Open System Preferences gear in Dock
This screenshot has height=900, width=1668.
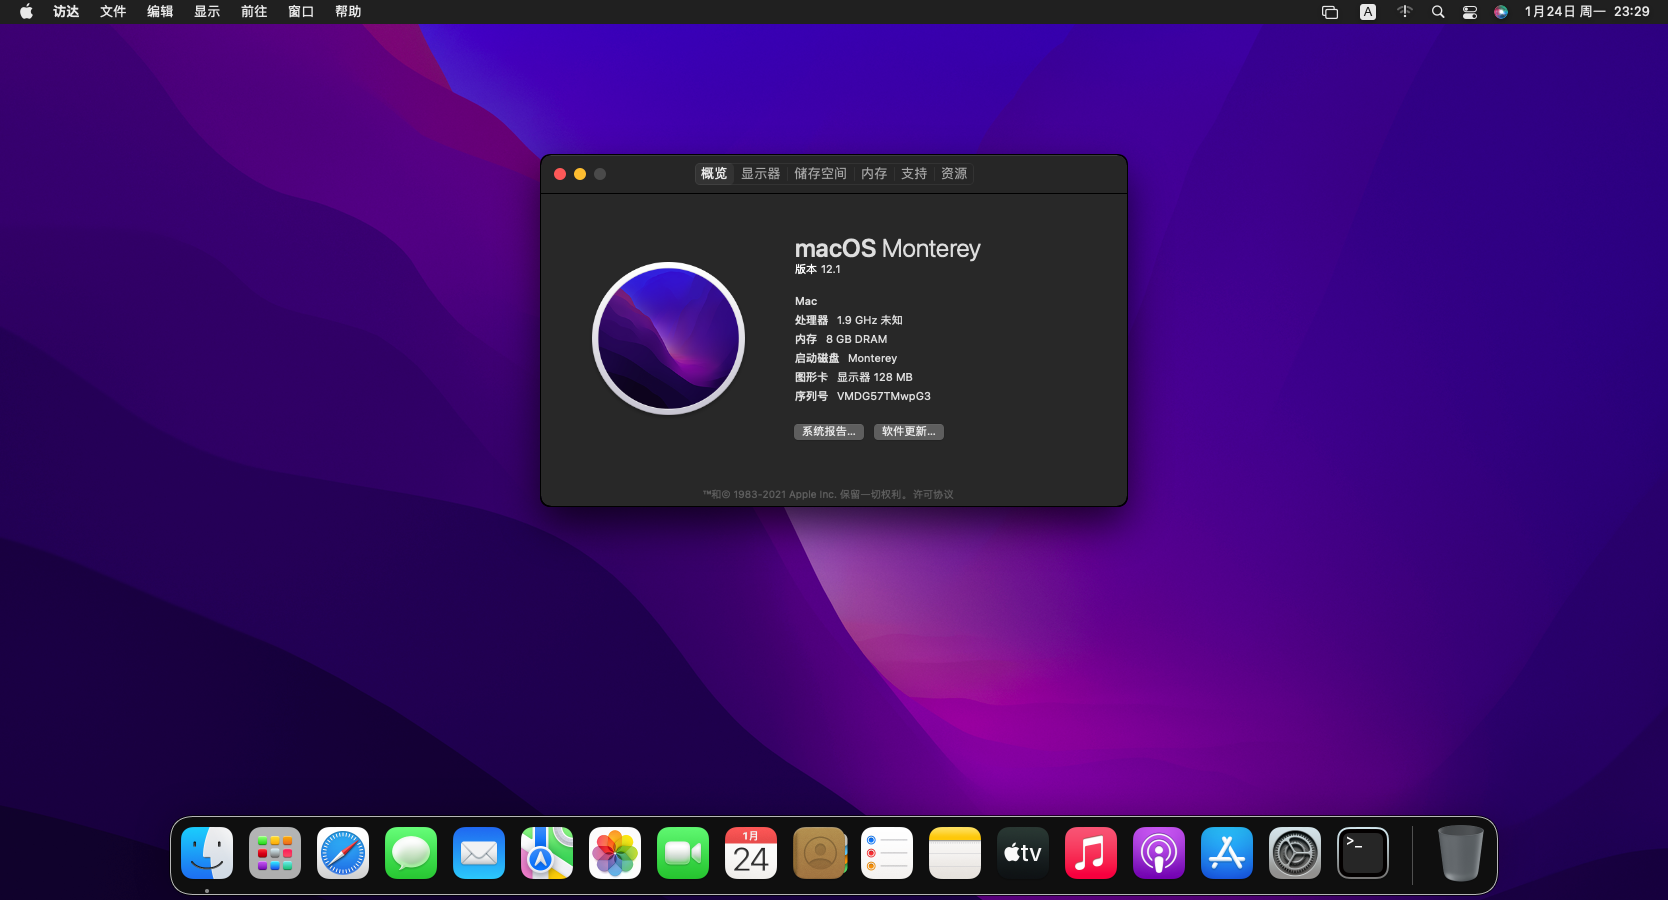pyautogui.click(x=1295, y=853)
